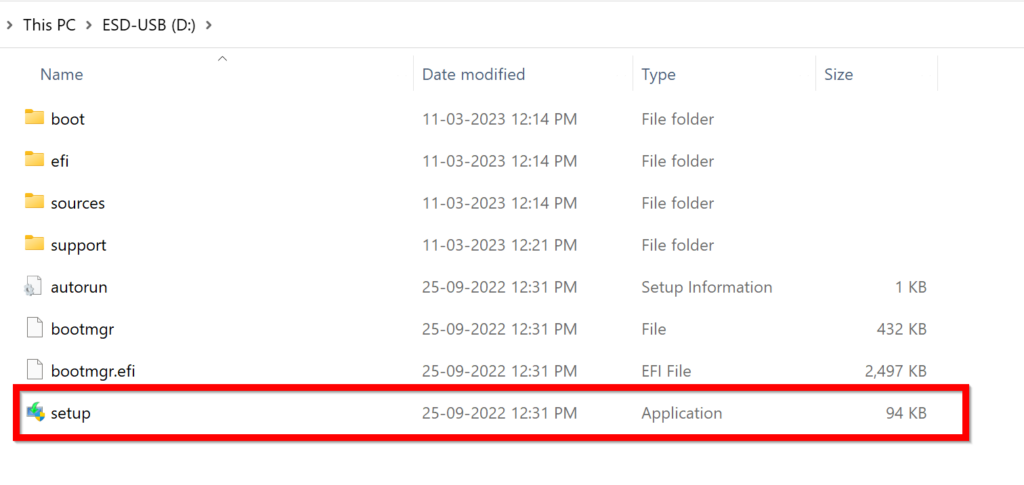1024x485 pixels.
Task: Click the sources folder icon
Action: [x=35, y=202]
